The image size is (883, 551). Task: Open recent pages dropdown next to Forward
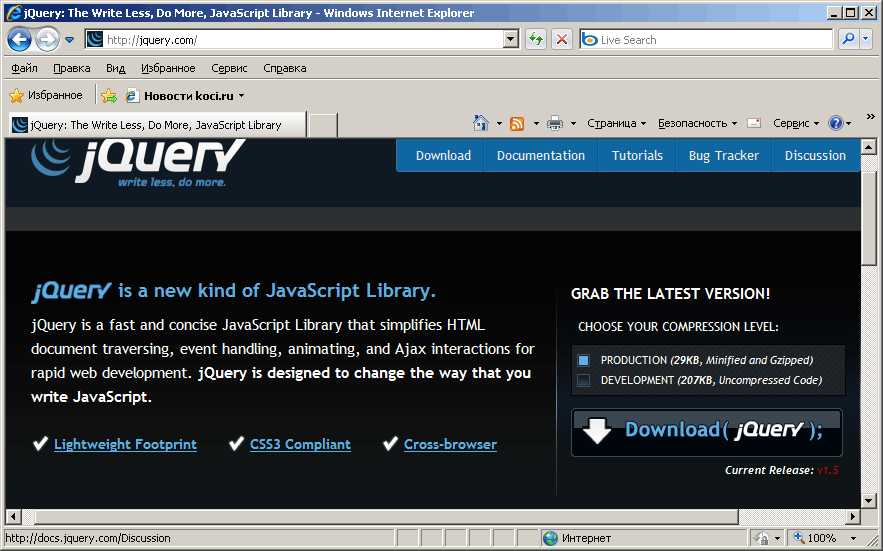coord(69,40)
